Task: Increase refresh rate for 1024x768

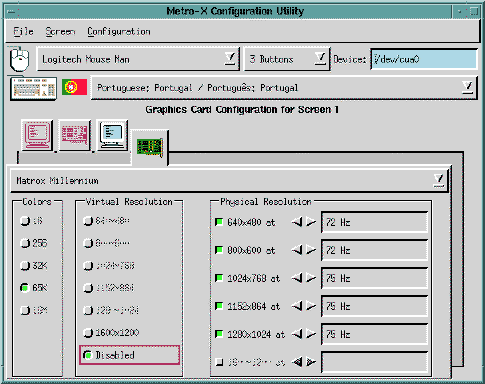Action: (311, 278)
